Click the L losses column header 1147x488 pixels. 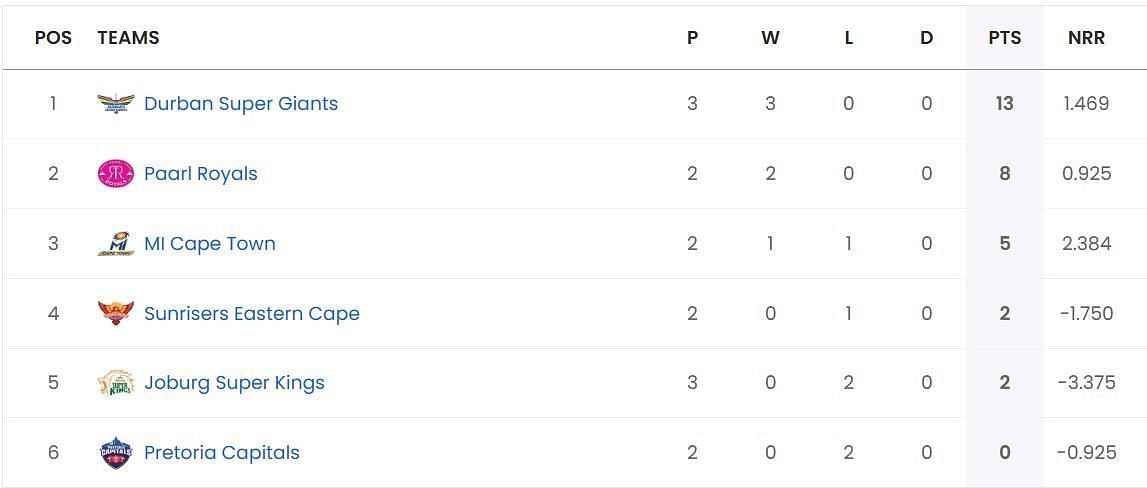[x=849, y=38]
